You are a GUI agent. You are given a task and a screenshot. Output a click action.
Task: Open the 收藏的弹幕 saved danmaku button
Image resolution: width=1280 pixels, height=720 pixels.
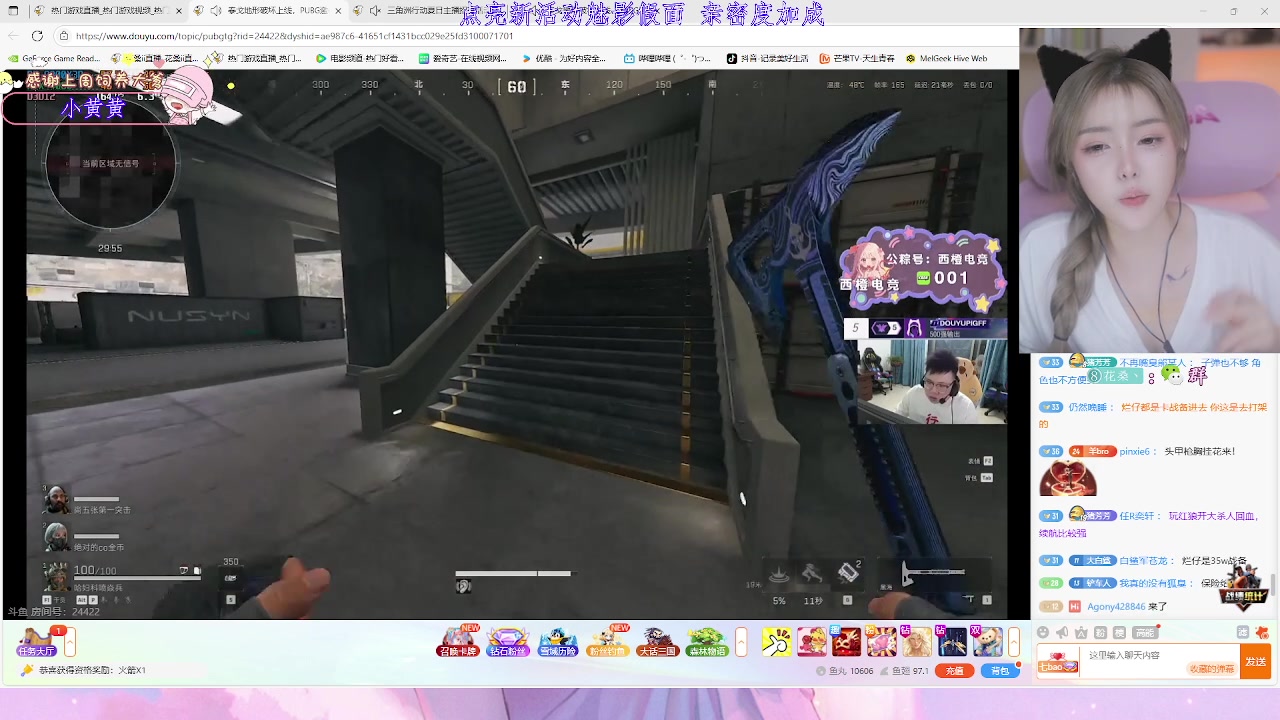pyautogui.click(x=1212, y=669)
